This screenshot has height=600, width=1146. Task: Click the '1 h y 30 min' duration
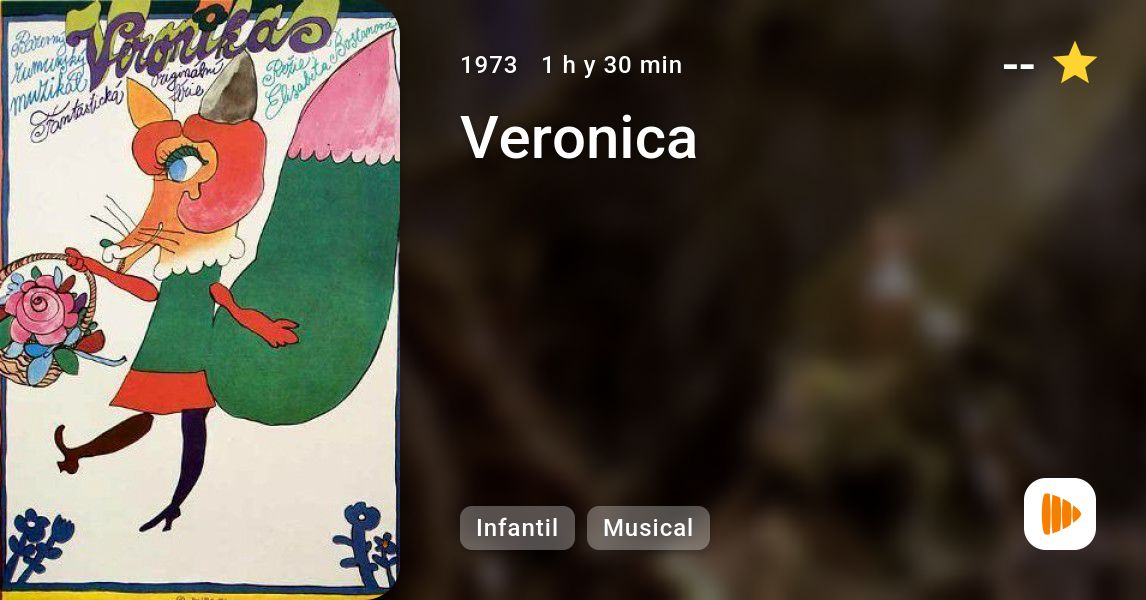tap(612, 65)
